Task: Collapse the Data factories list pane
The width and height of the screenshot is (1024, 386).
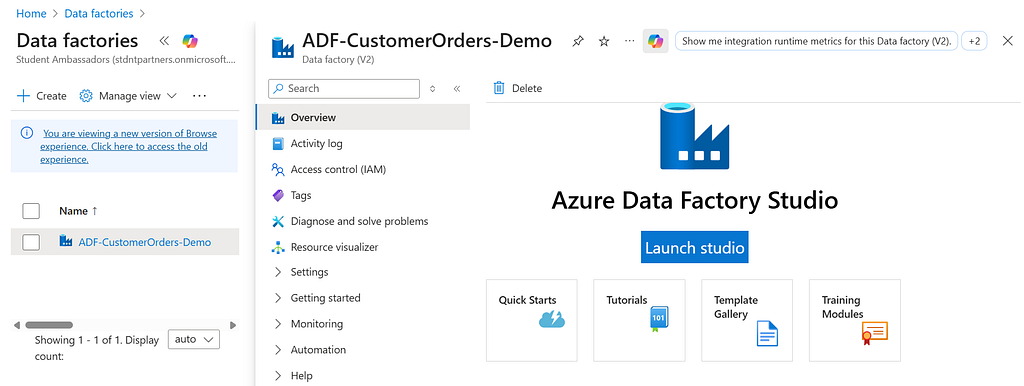Action: pos(165,40)
